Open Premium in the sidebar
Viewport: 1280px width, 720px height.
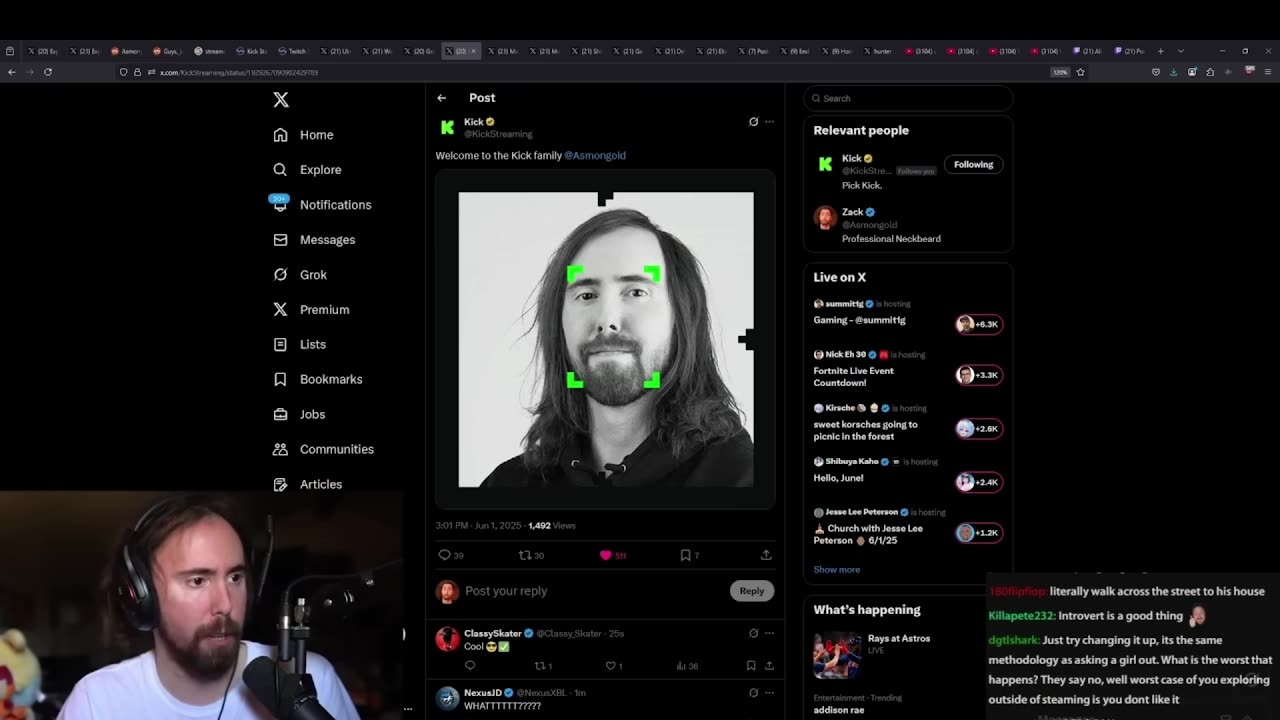click(x=311, y=310)
